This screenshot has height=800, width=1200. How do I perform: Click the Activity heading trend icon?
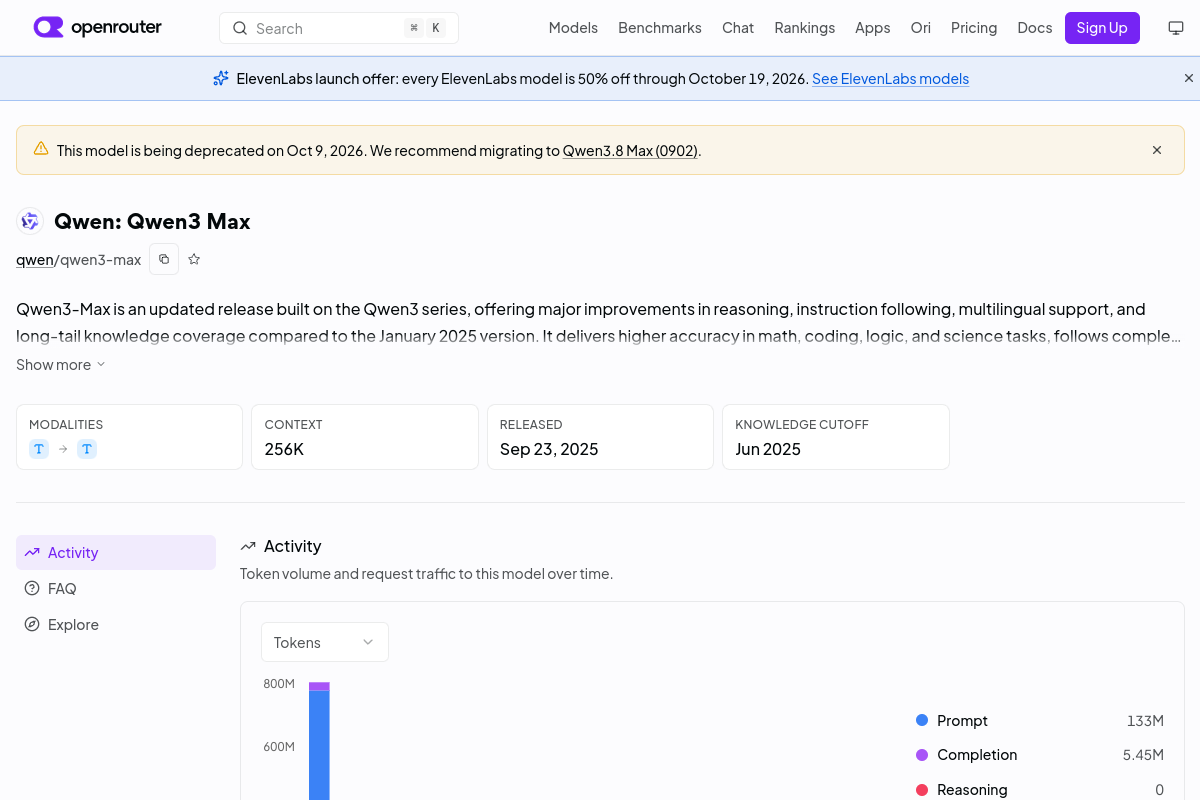coord(248,546)
